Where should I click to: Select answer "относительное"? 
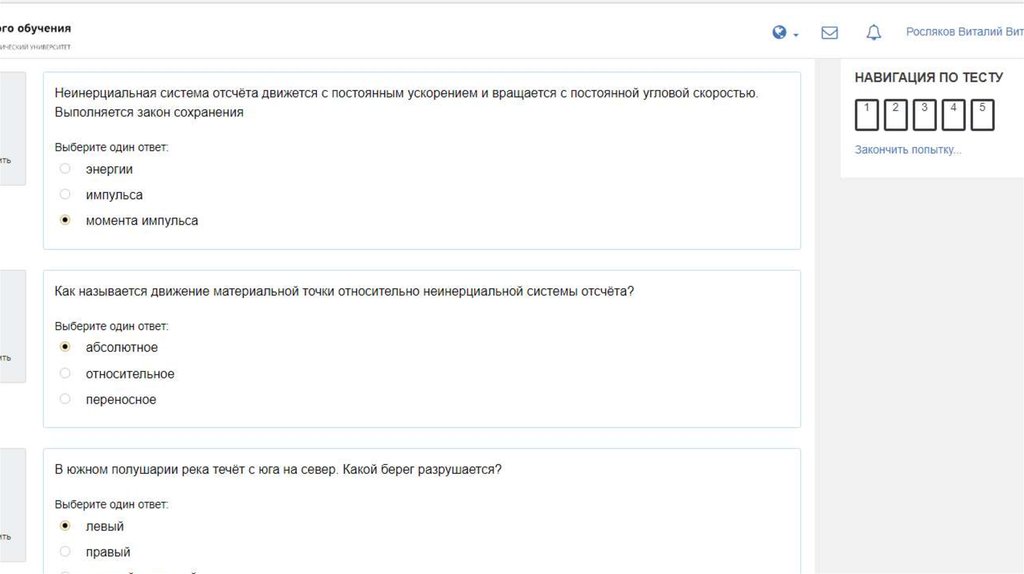click(65, 373)
